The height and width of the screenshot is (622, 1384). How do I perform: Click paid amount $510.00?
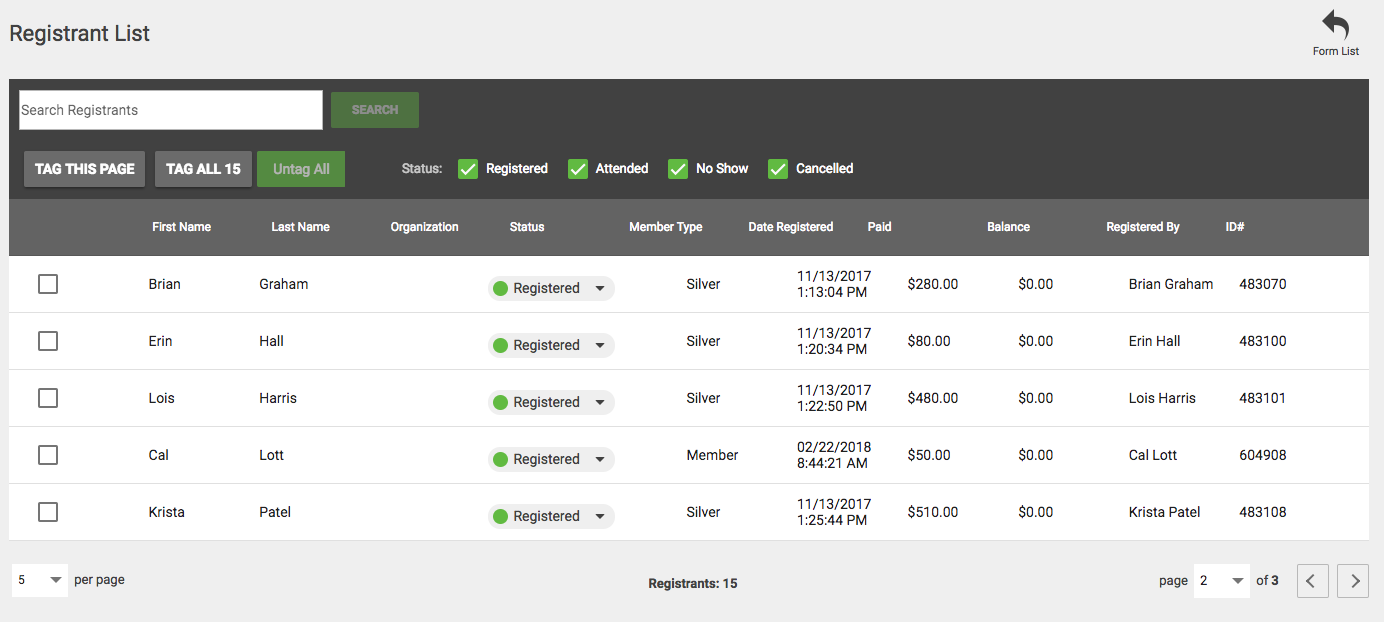(x=933, y=512)
